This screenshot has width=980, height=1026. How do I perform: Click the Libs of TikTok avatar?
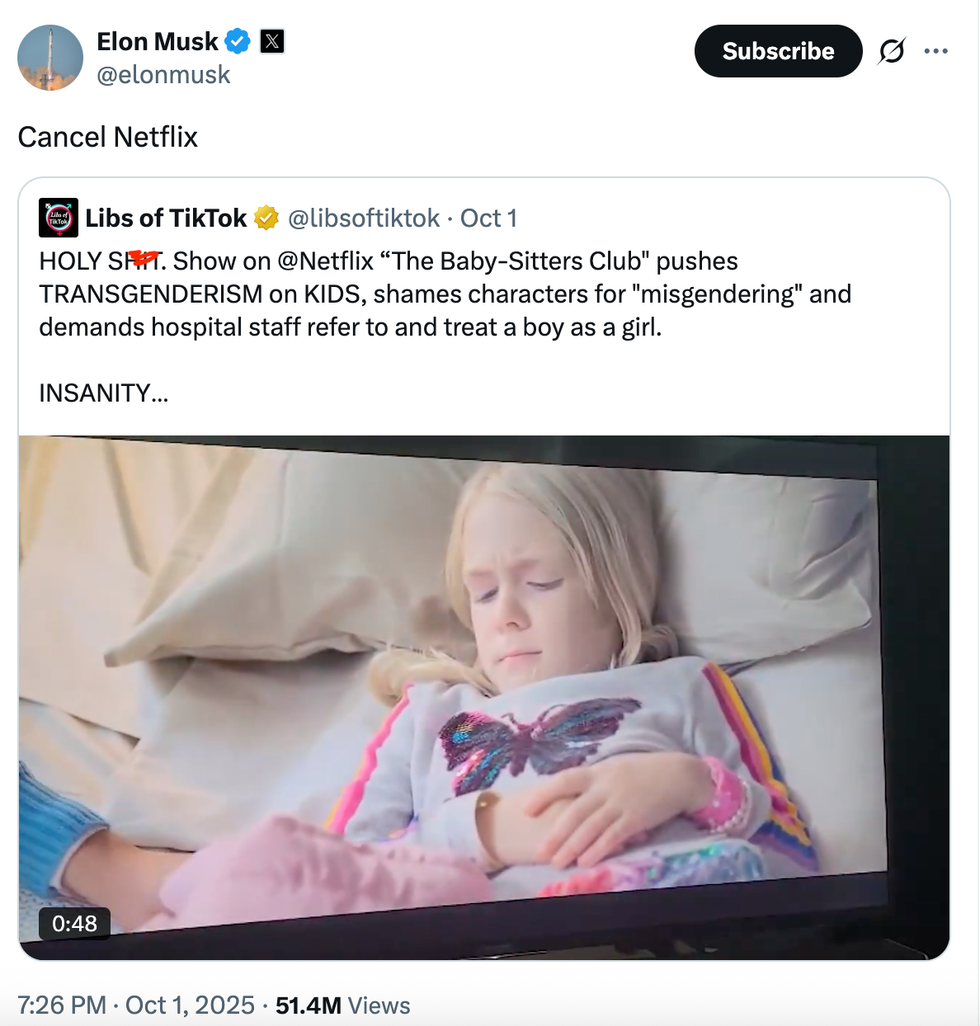click(x=59, y=218)
